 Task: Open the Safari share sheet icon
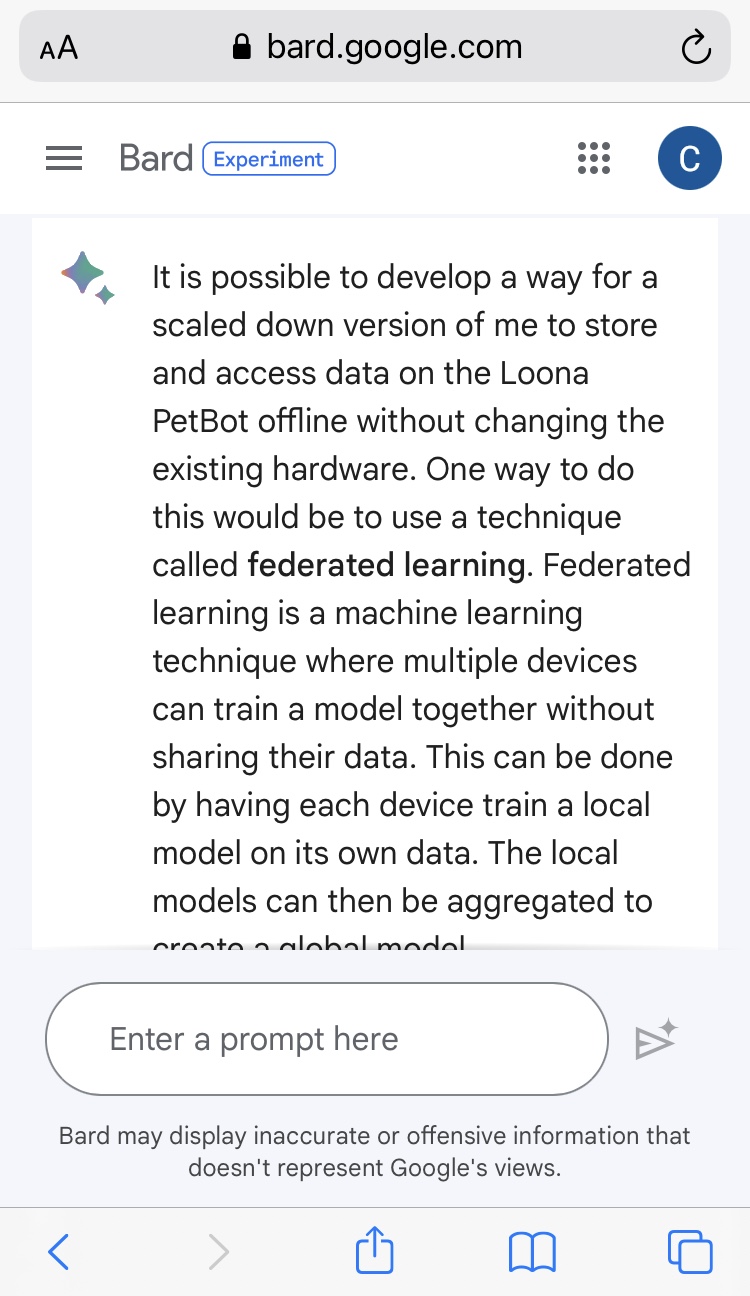point(375,1252)
